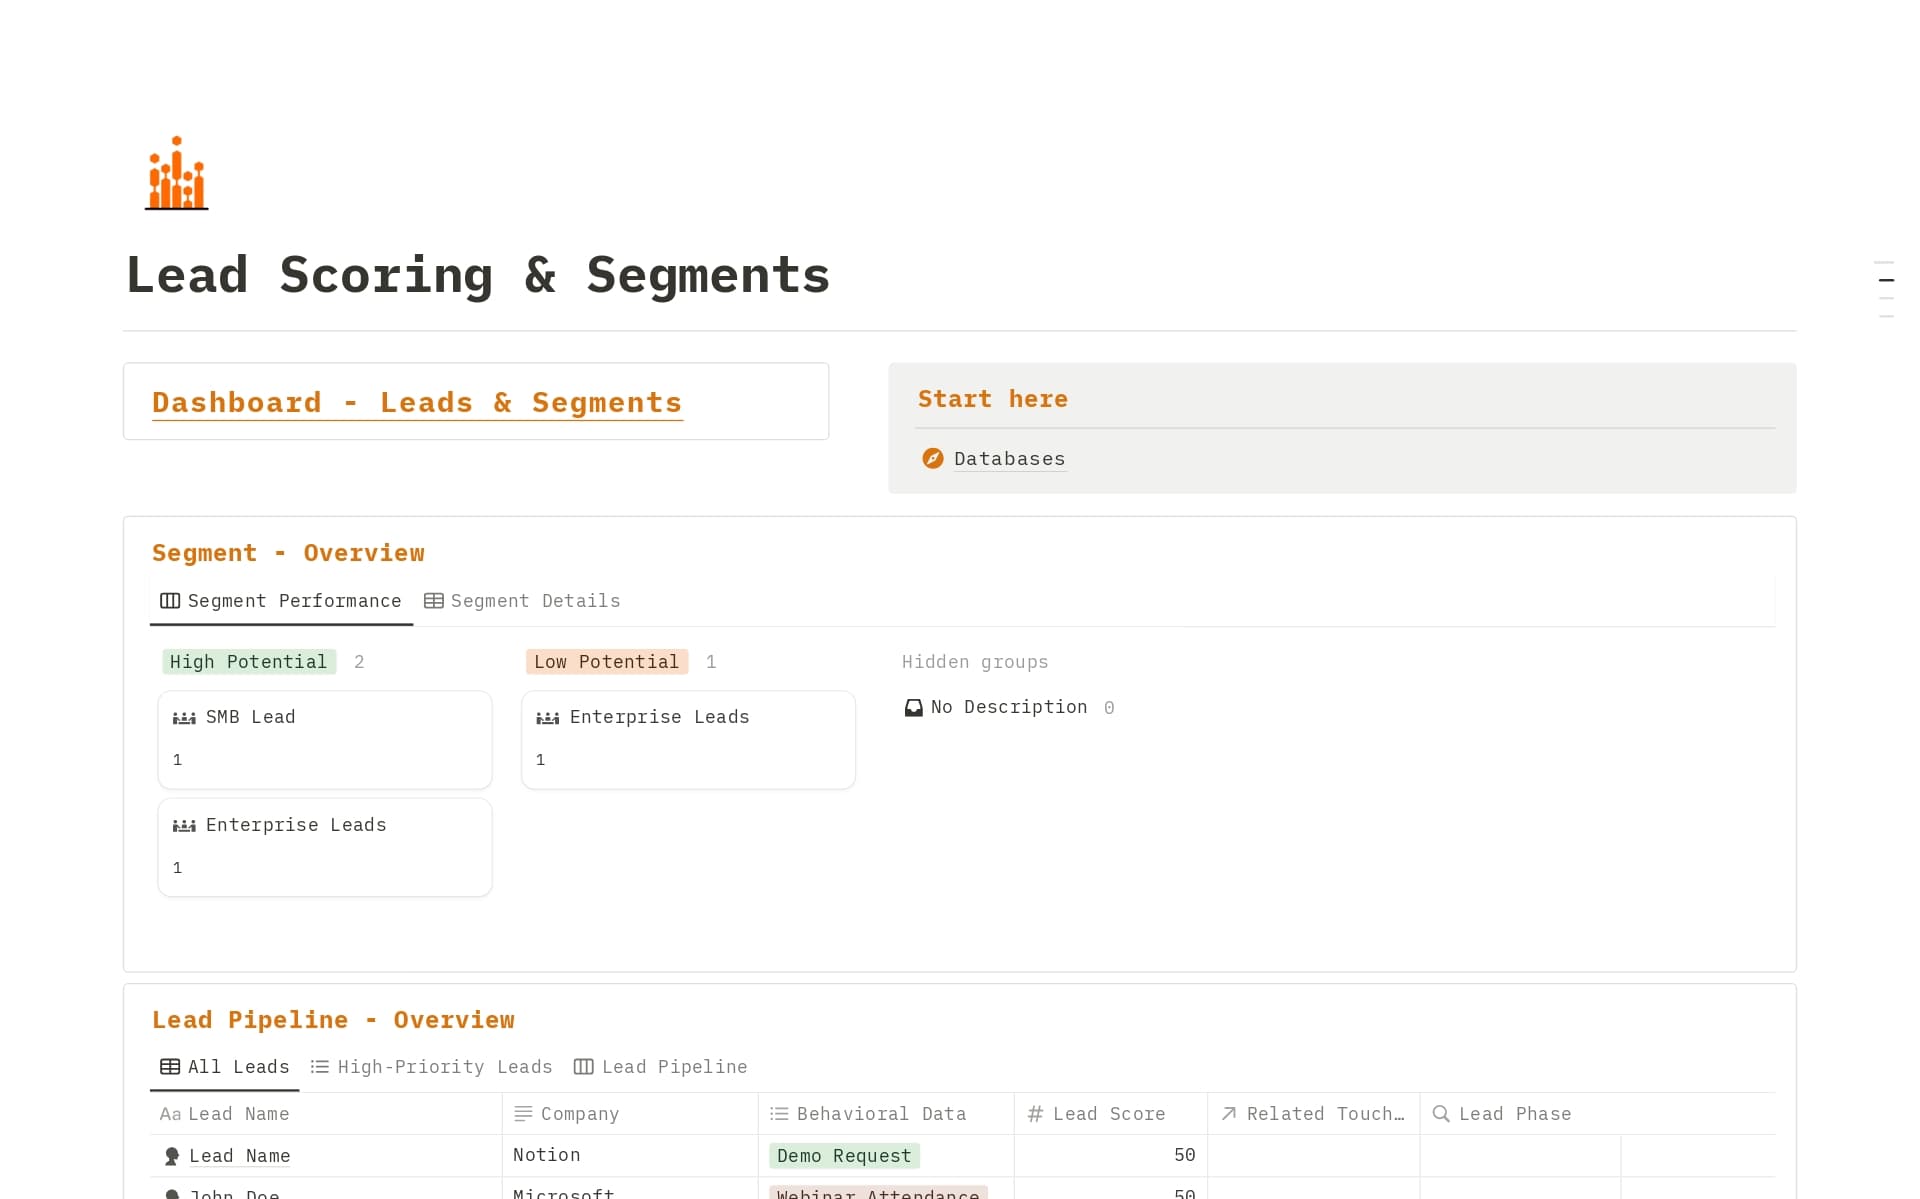Click the person icon beside Lead Name row
Image resolution: width=1920 pixels, height=1199 pixels.
click(172, 1156)
